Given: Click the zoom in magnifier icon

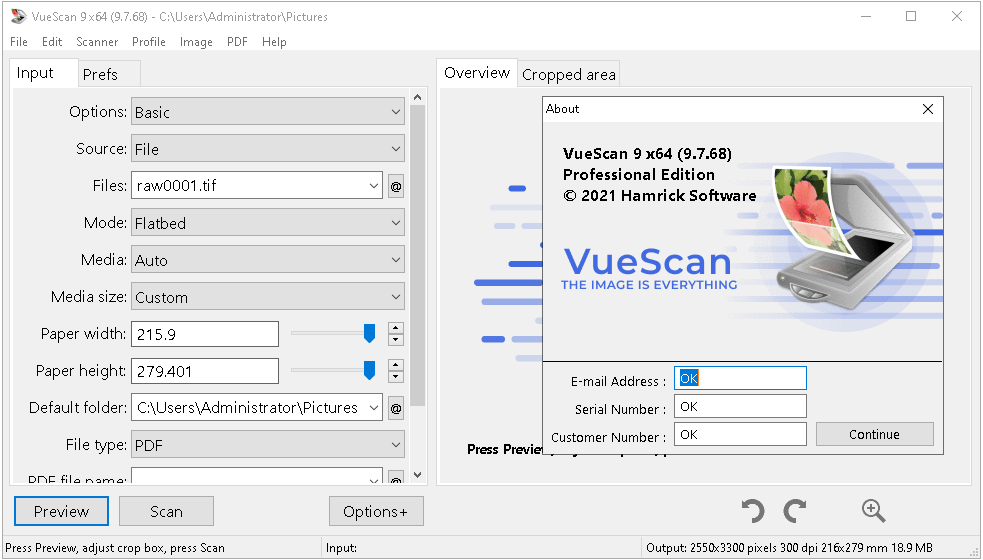Looking at the screenshot, I should (x=873, y=511).
